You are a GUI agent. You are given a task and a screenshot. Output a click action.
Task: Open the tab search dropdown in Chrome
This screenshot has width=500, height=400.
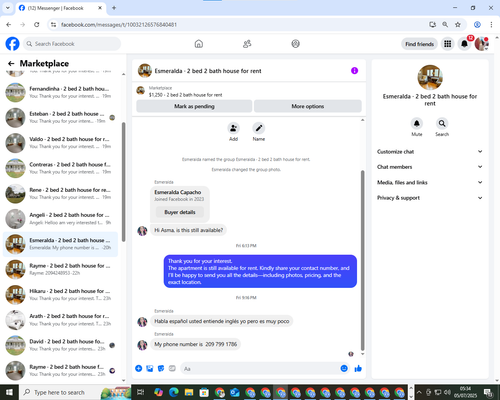point(8,8)
